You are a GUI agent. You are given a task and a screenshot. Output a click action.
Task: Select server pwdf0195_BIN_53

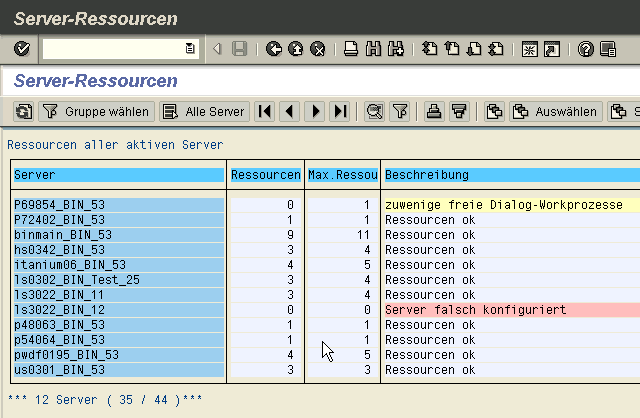click(119, 355)
